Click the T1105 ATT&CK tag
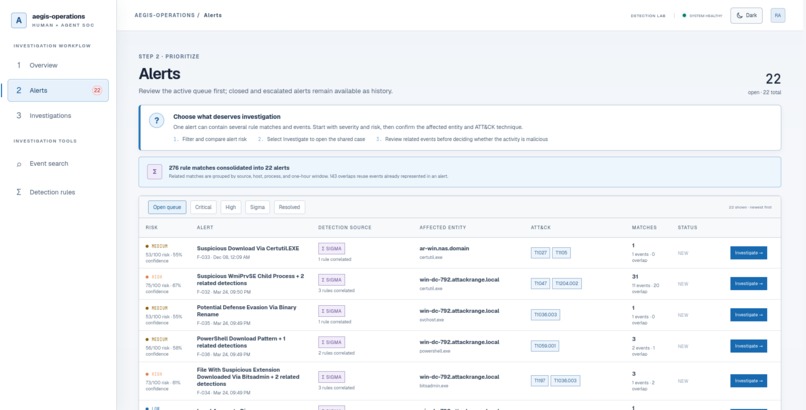This screenshot has width=806, height=410. point(561,253)
